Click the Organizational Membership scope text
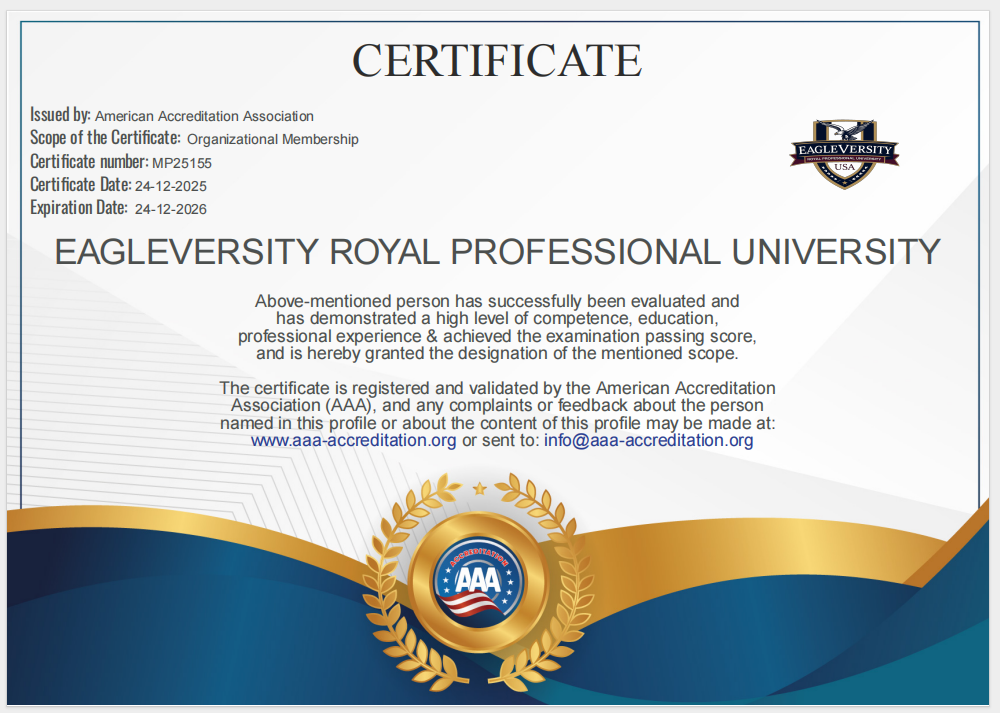The width and height of the screenshot is (1000, 713). [272, 138]
